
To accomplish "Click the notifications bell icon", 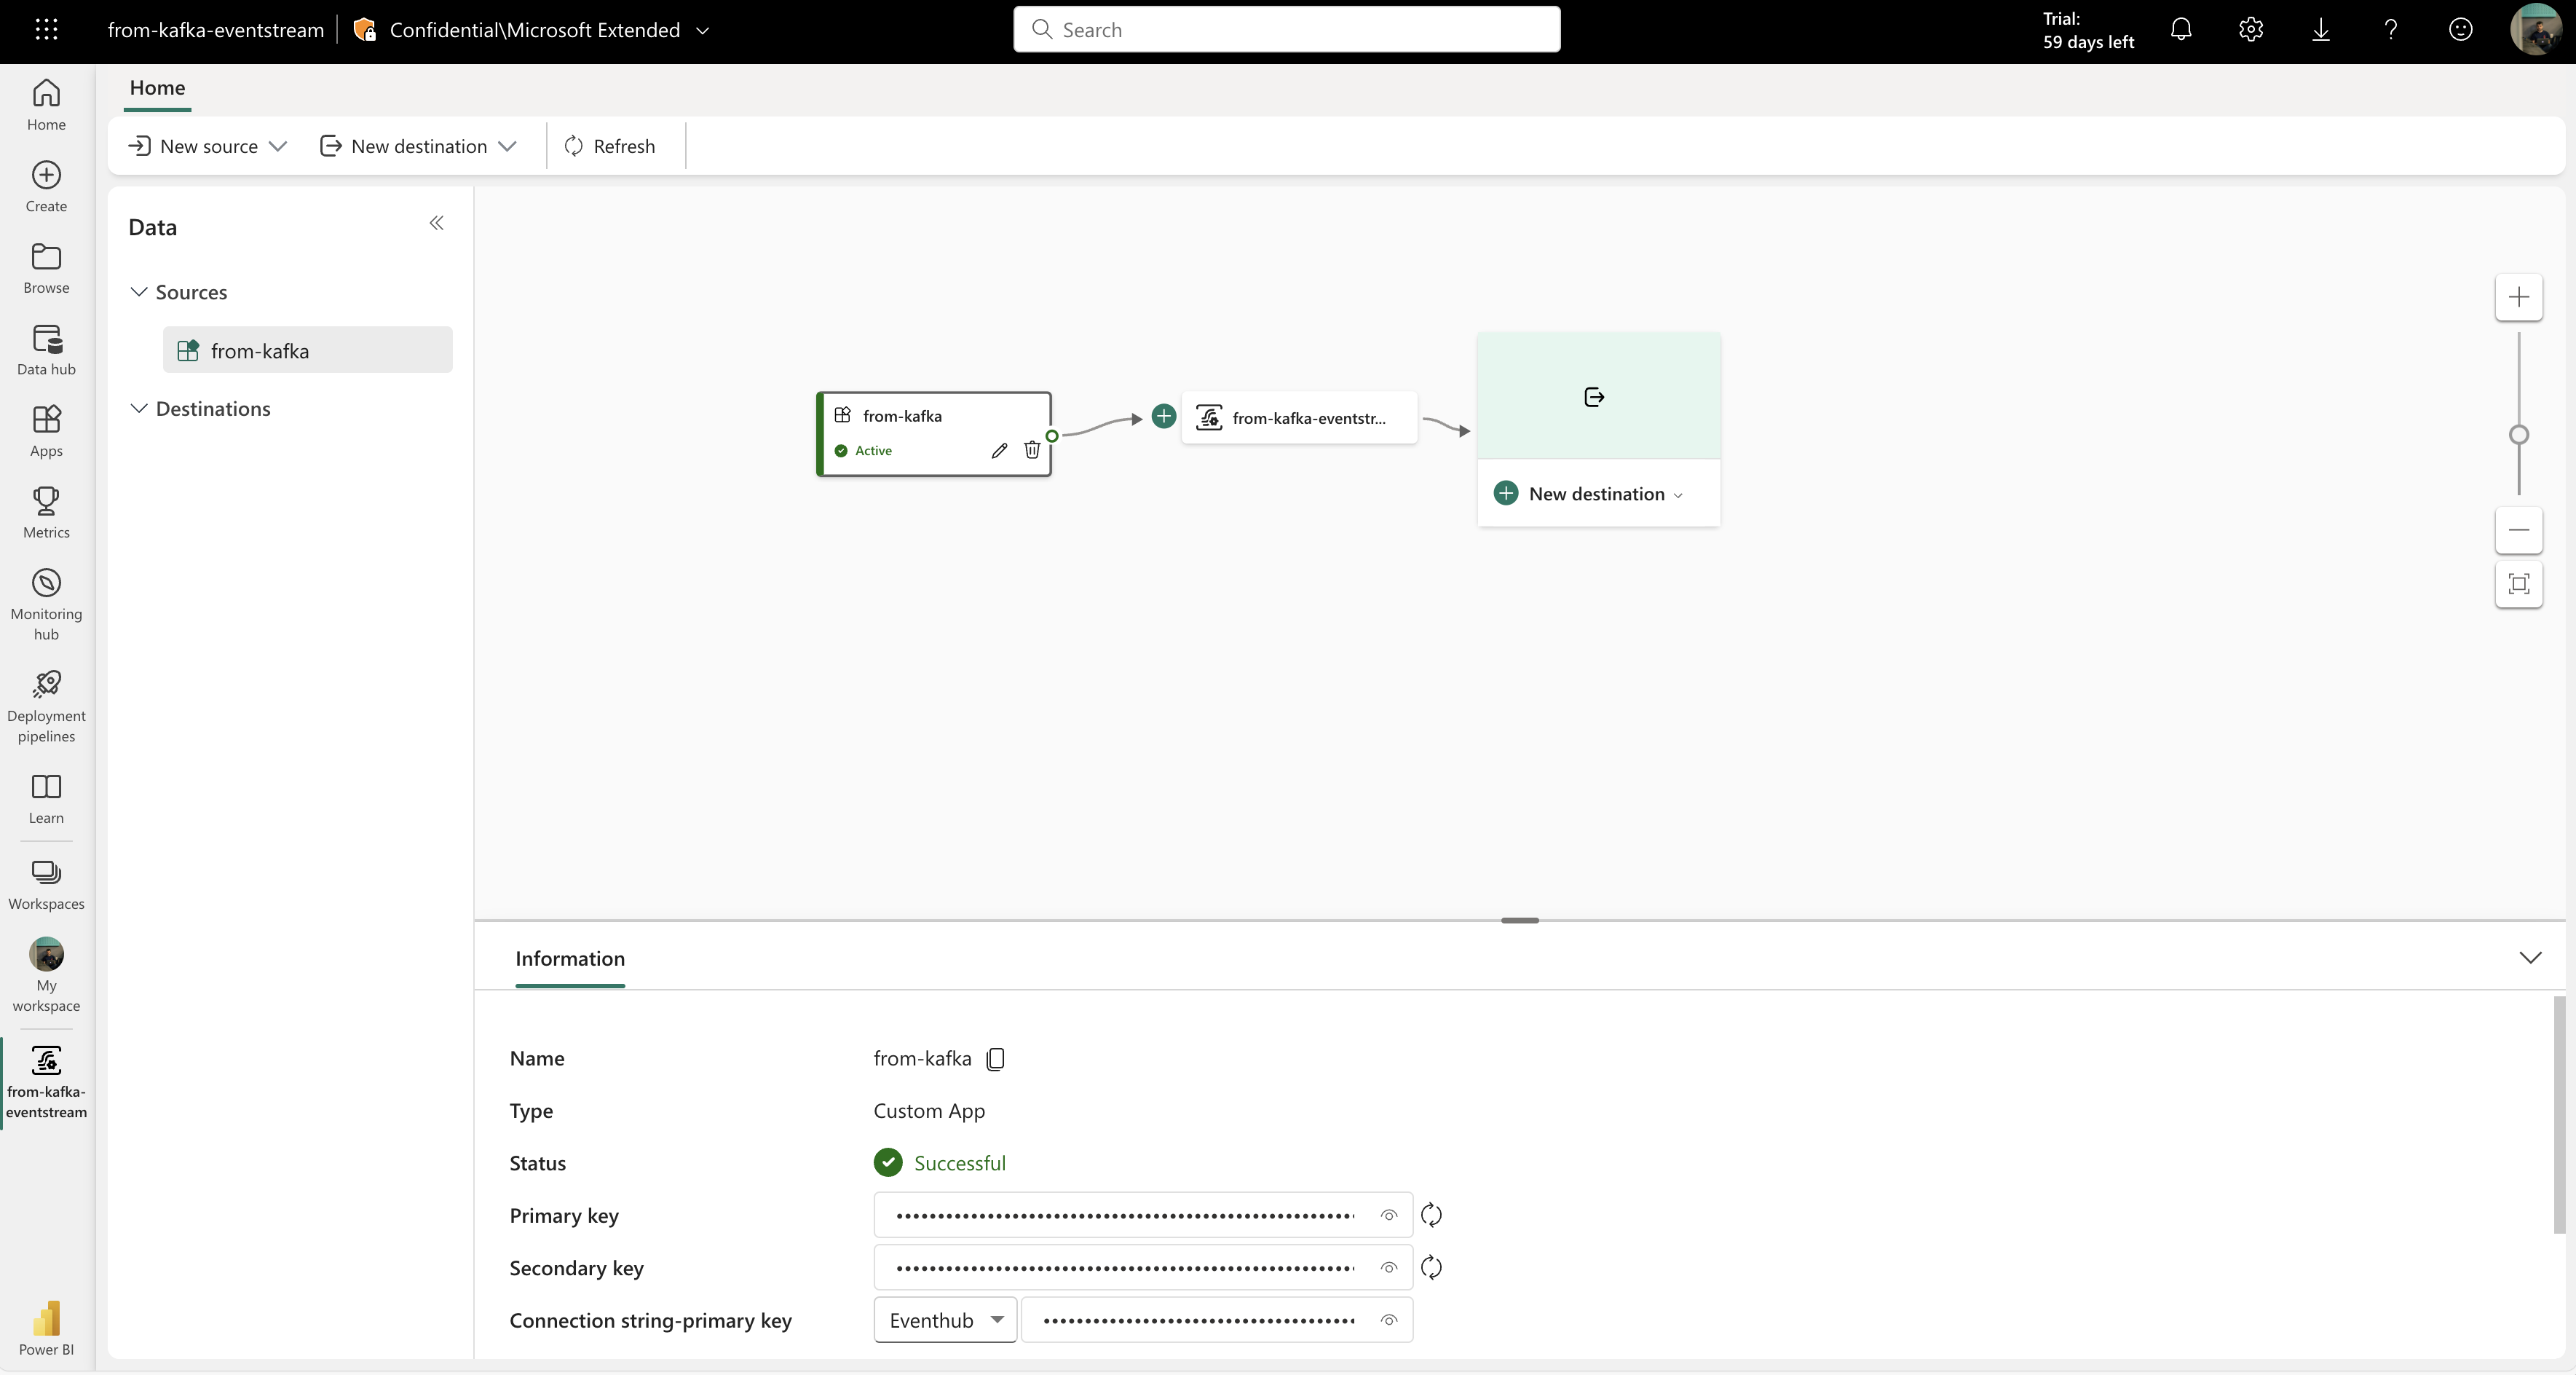I will pos(2181,29).
